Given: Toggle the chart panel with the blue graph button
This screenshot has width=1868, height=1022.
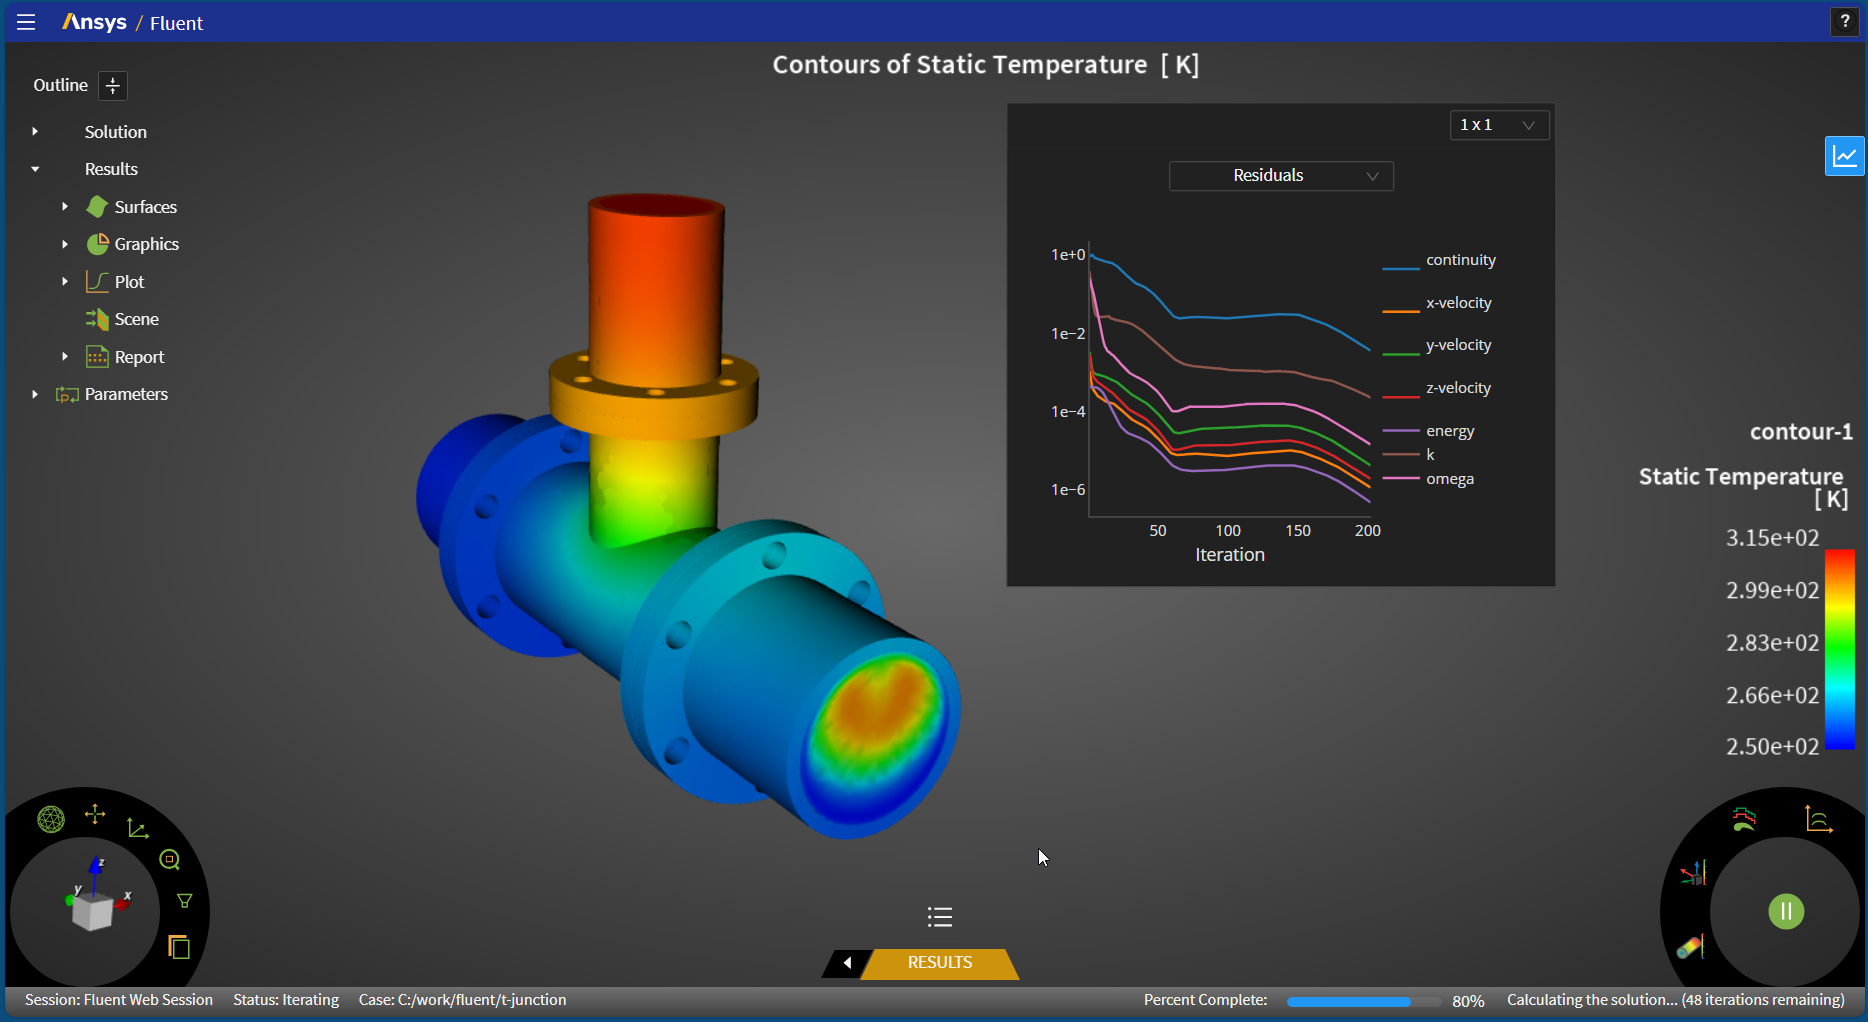Looking at the screenshot, I should [1844, 156].
